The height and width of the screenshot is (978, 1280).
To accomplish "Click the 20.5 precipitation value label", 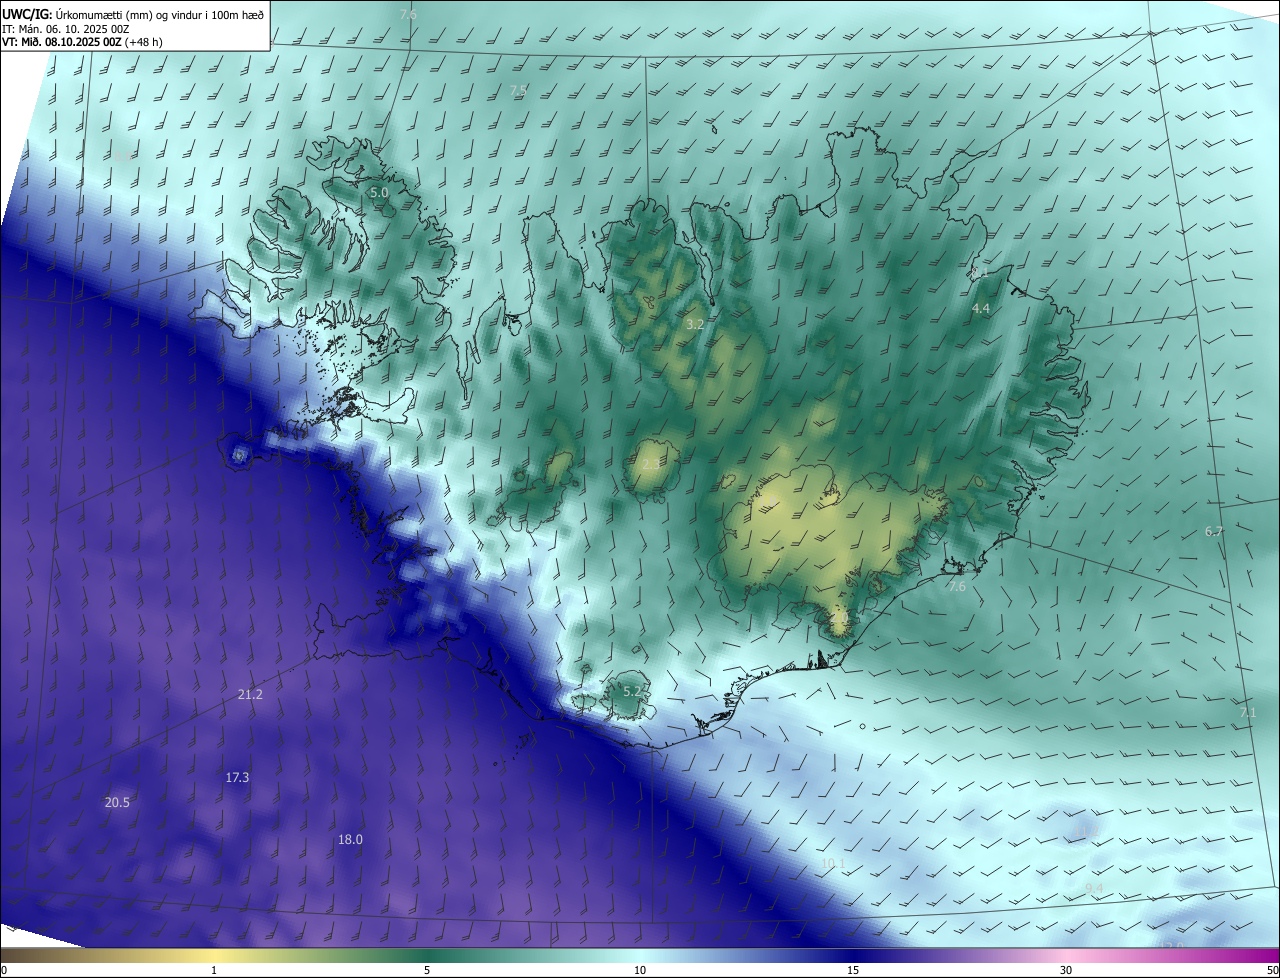I will (117, 802).
